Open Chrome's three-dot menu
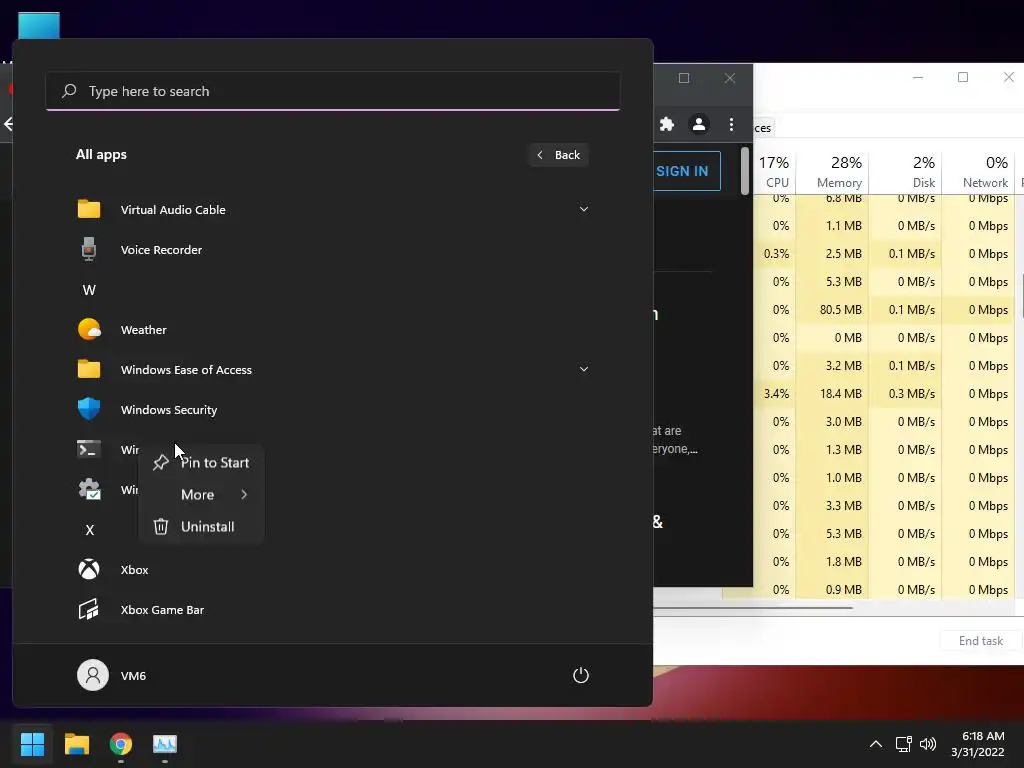This screenshot has height=768, width=1024. [731, 124]
